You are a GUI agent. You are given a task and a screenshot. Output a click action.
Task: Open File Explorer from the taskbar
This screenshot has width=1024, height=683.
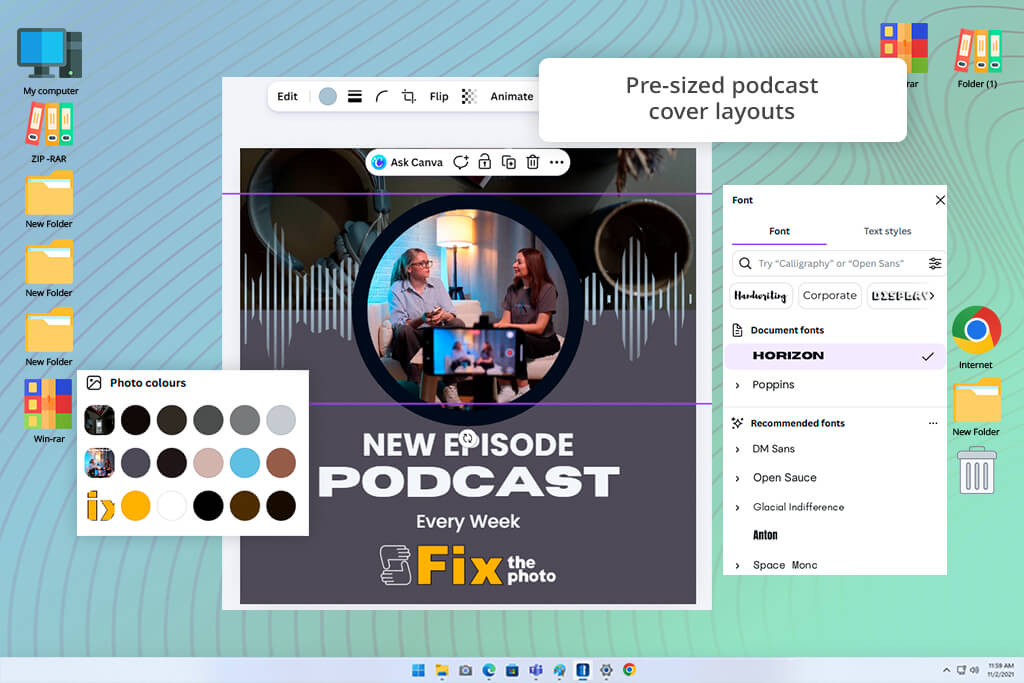point(441,670)
